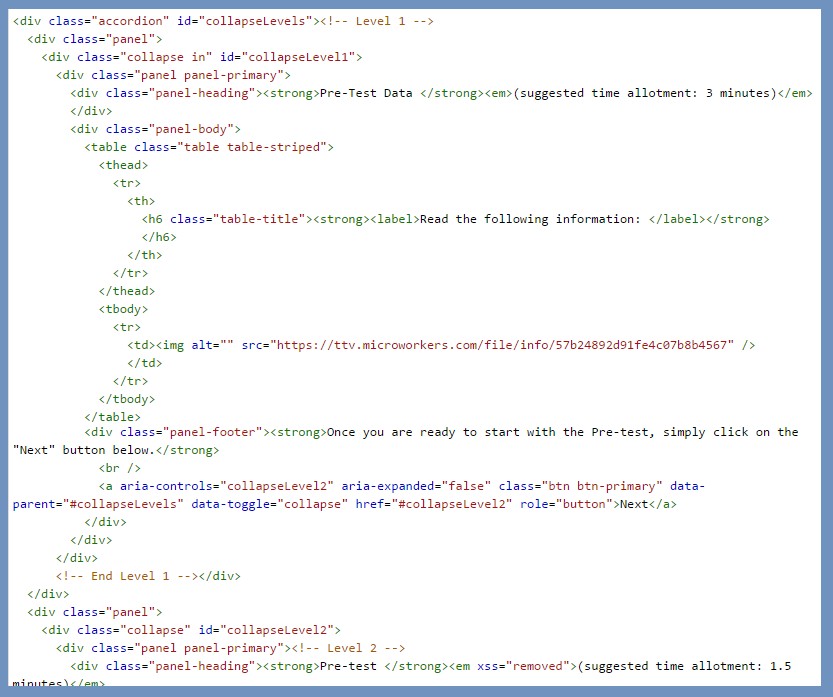Click the closing </thead> tag
833x697 pixels.
tap(126, 291)
